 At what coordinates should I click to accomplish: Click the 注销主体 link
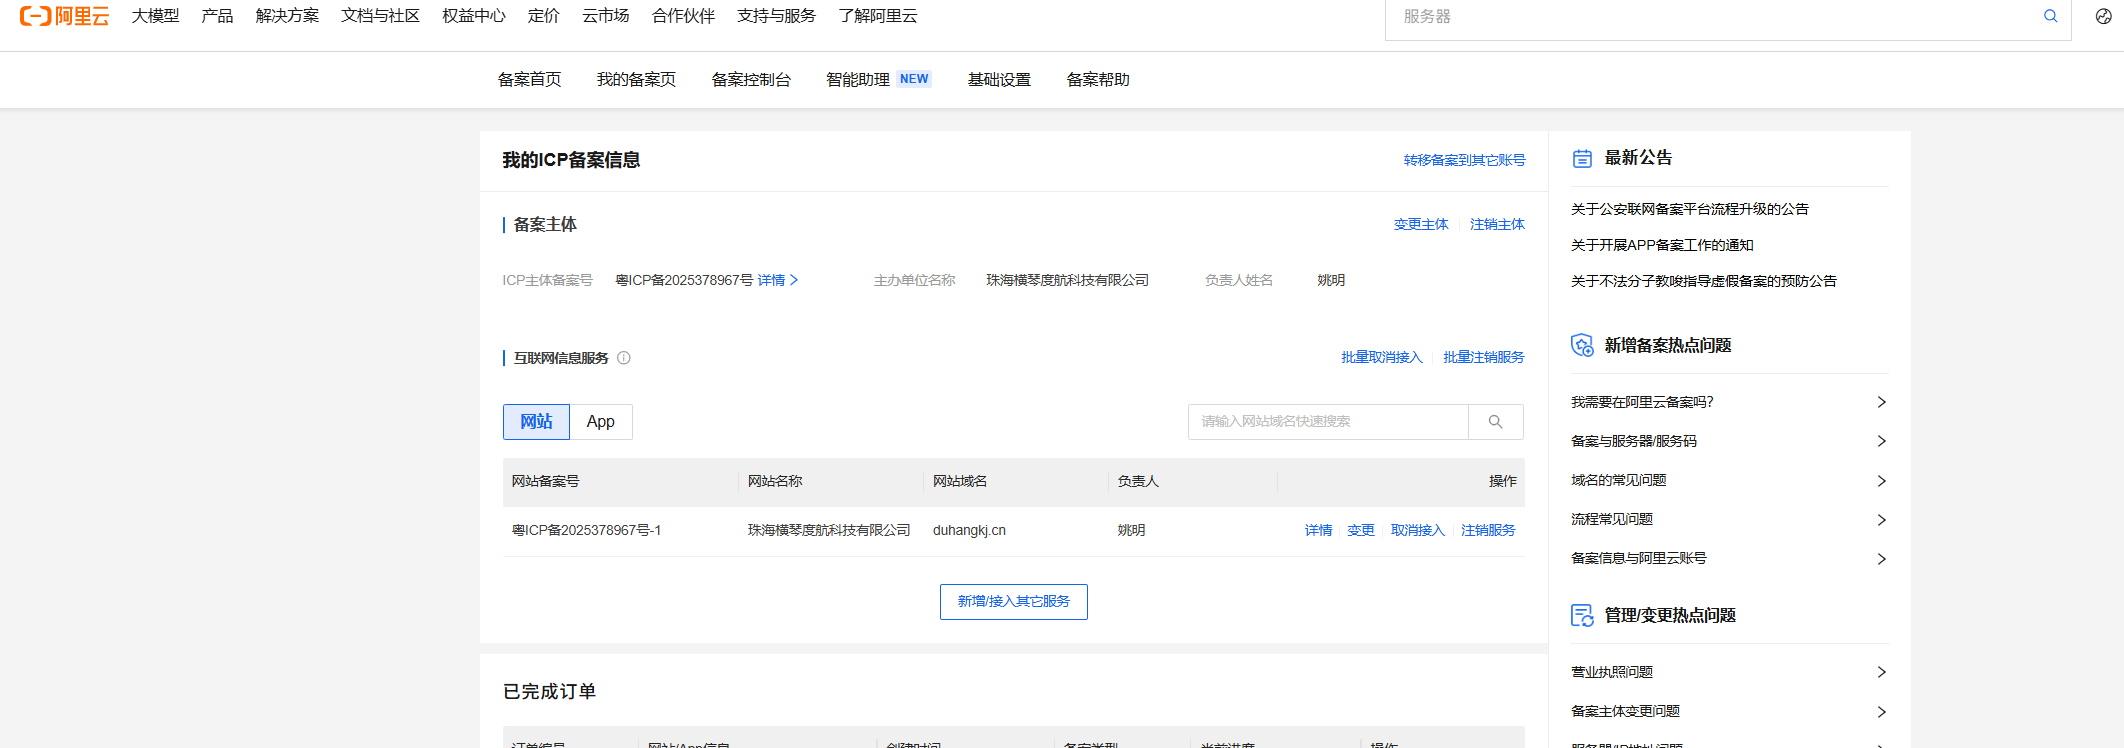pyautogui.click(x=1497, y=225)
